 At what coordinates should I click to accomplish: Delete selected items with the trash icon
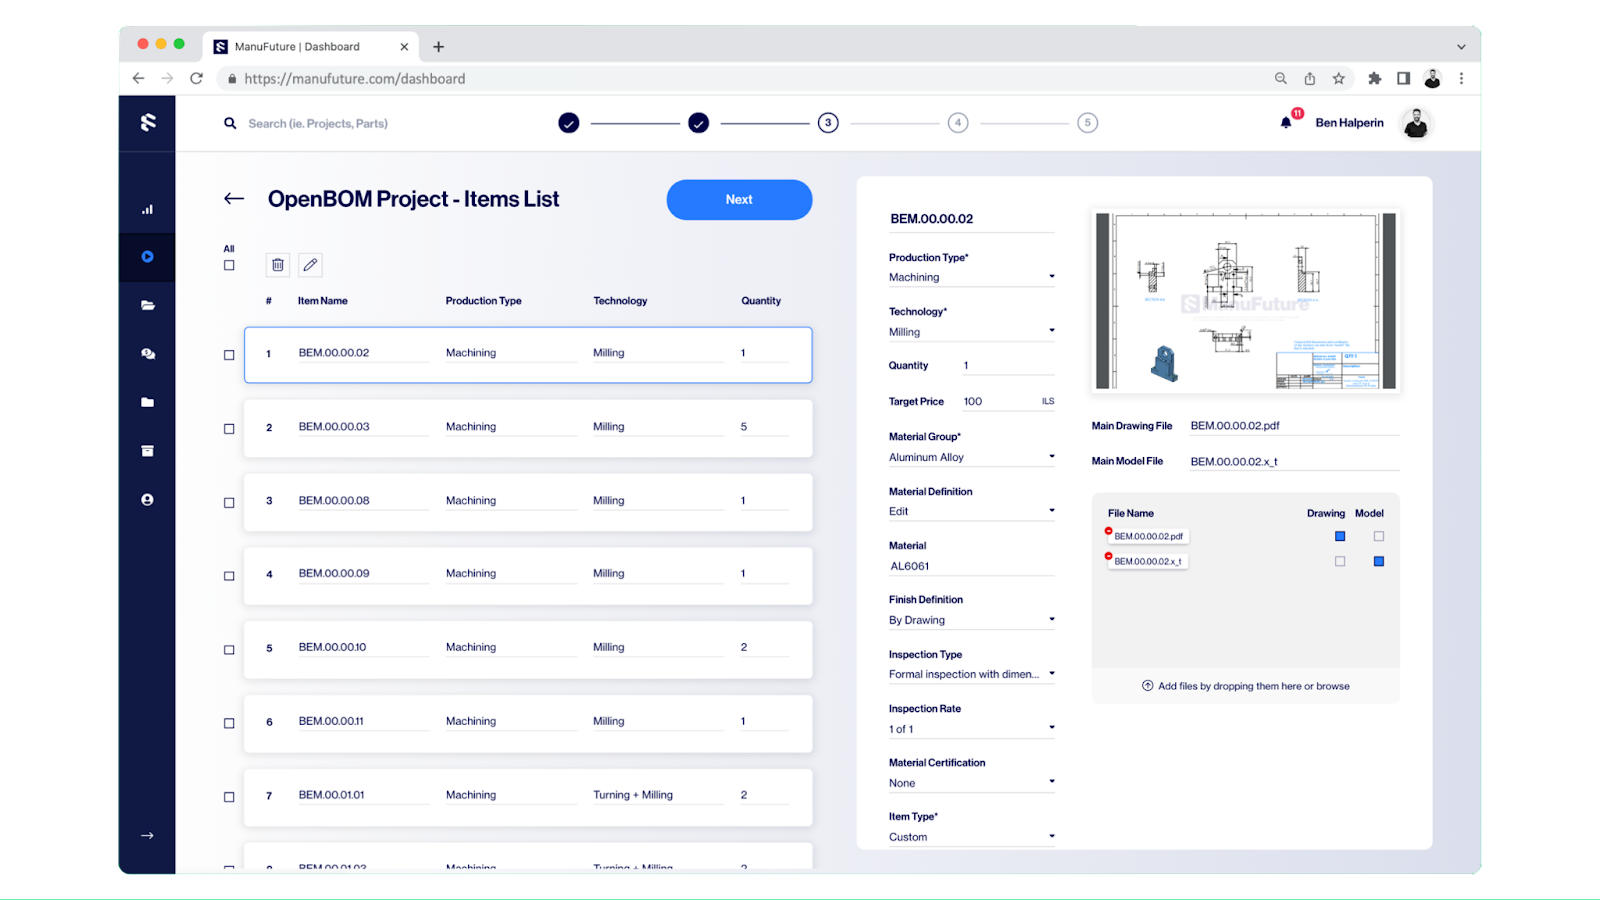[278, 265]
